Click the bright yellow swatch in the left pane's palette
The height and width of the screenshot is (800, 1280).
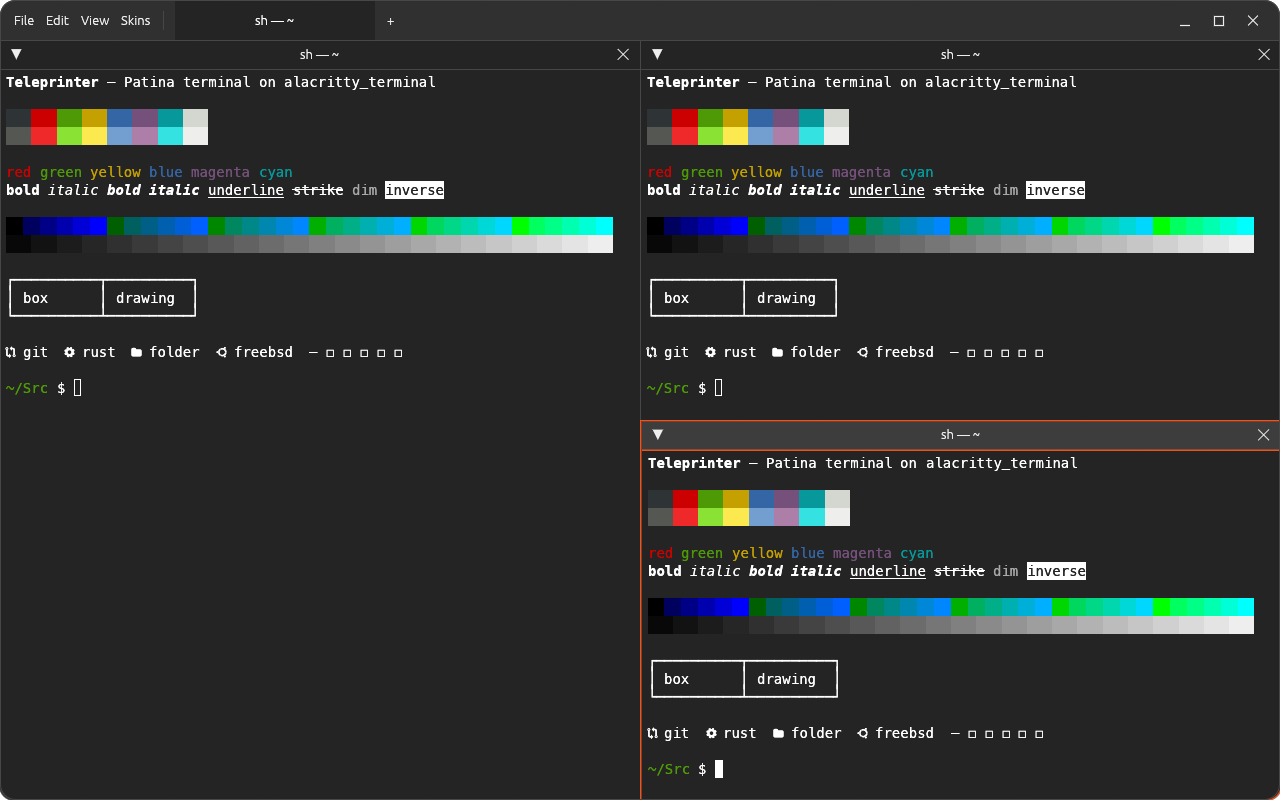(94, 136)
